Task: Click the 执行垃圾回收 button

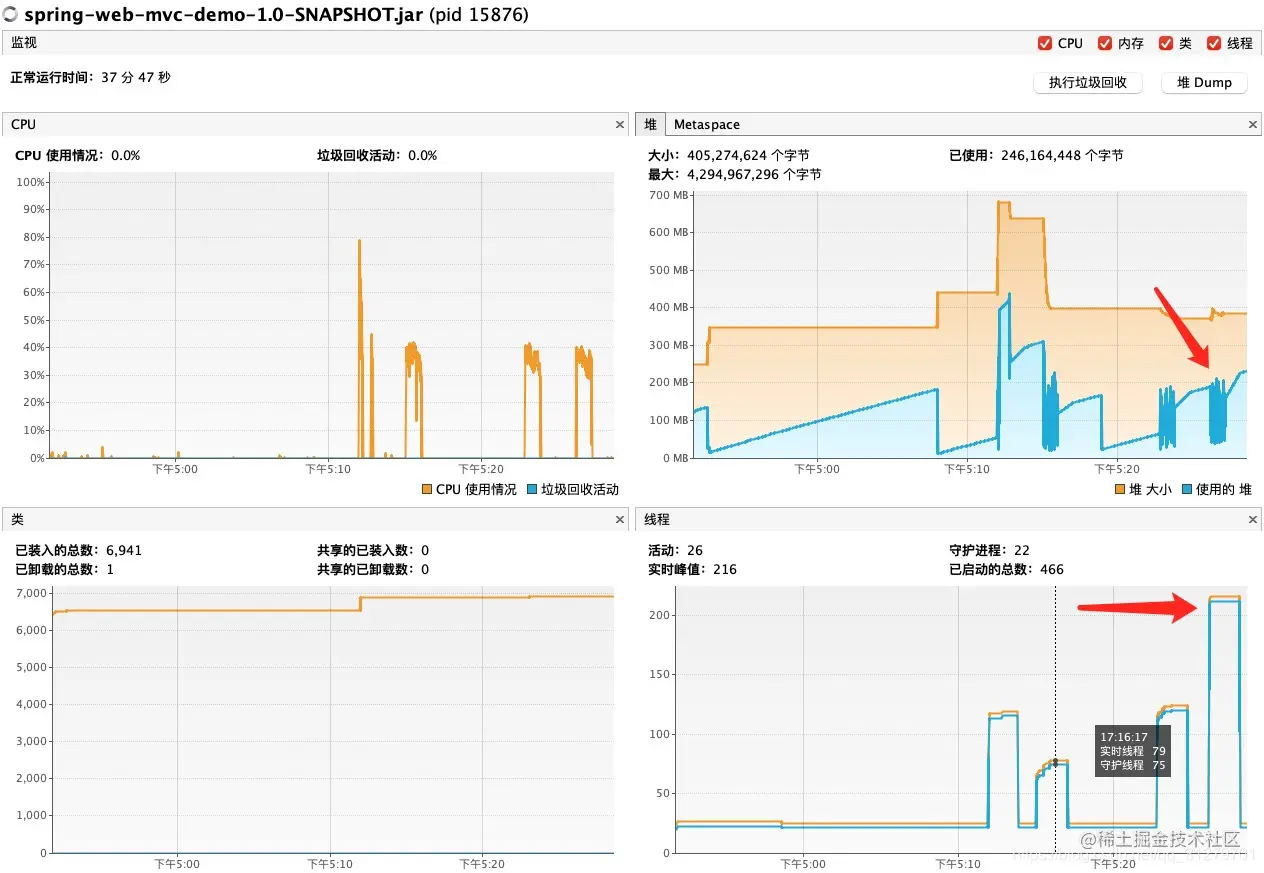Action: (x=1088, y=83)
